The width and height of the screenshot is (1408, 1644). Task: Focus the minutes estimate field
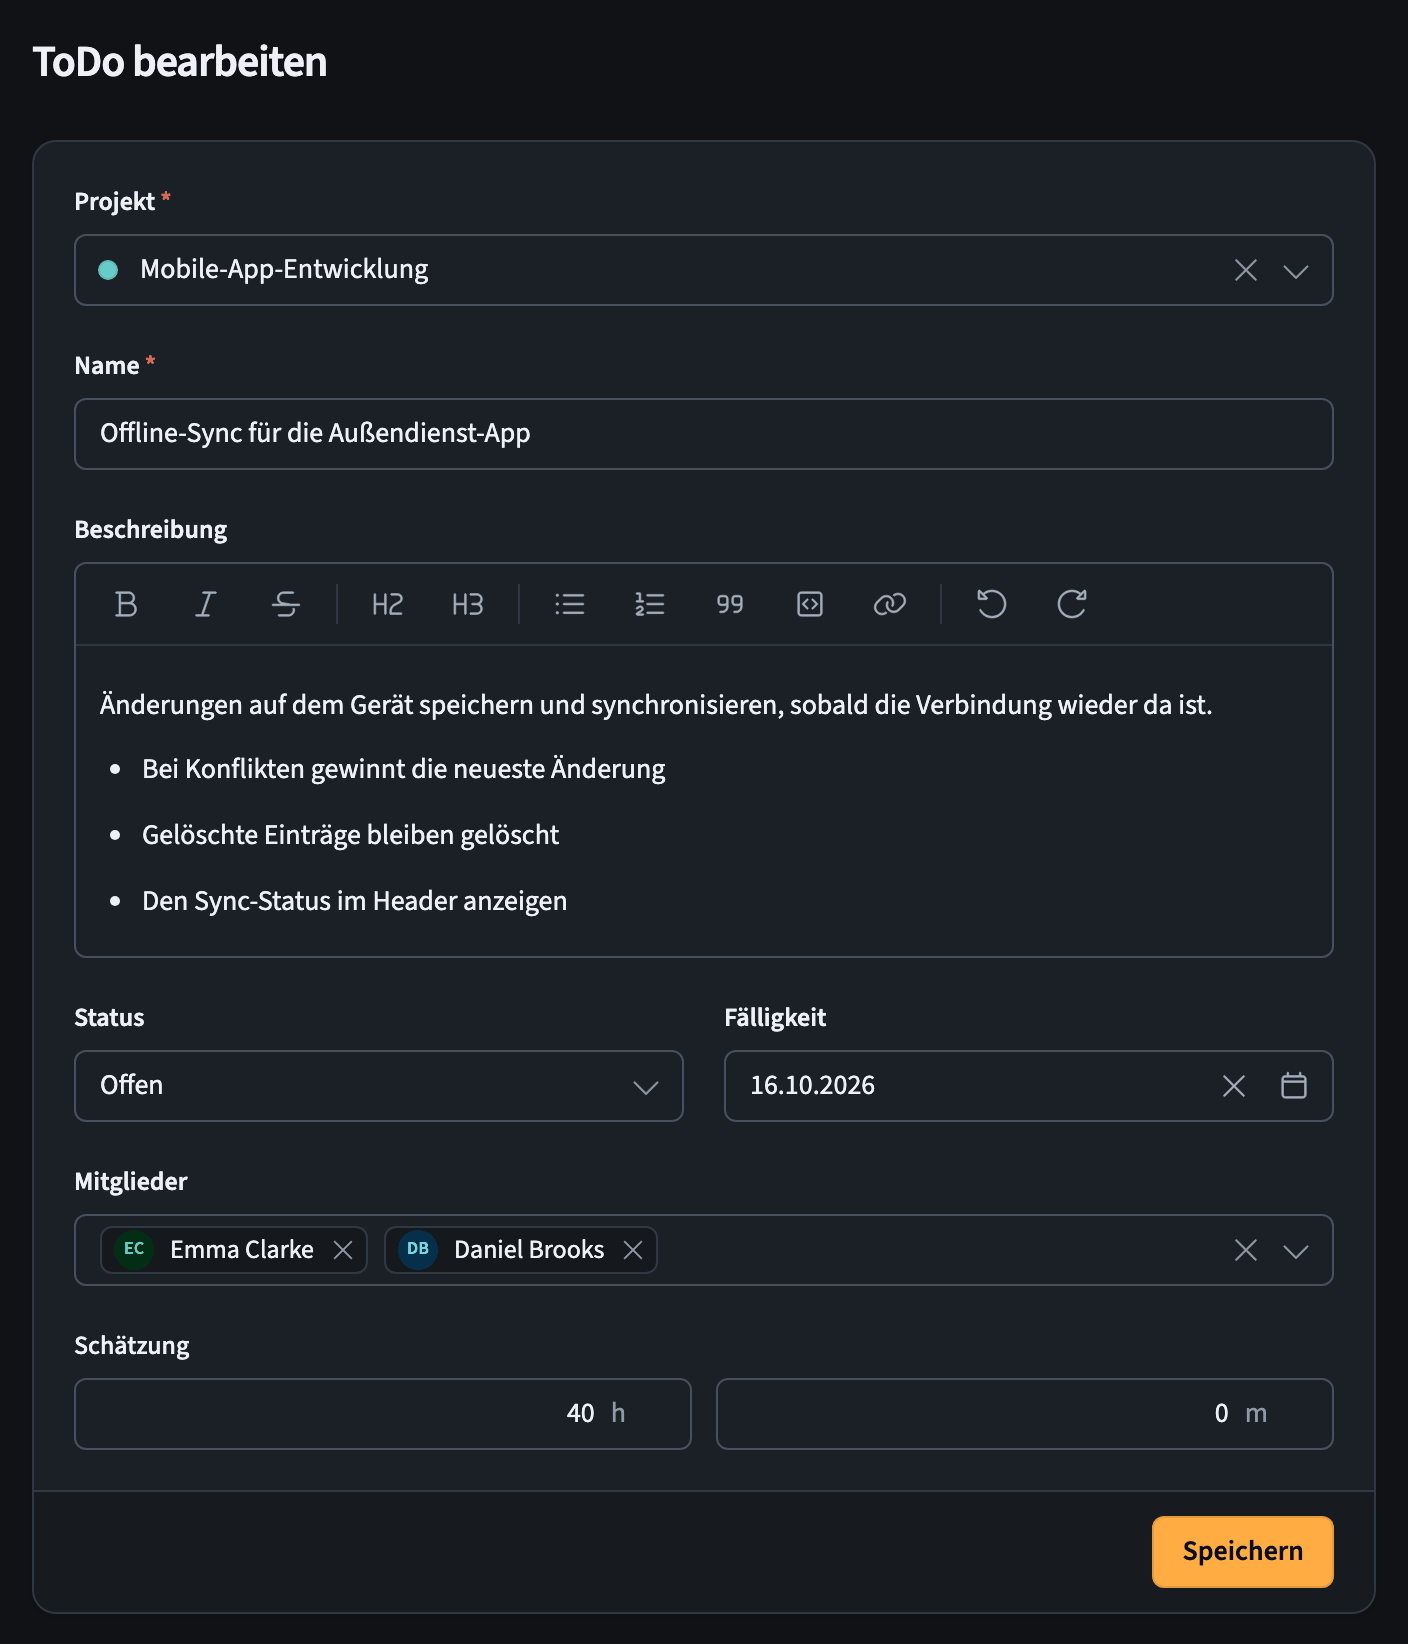(x=1025, y=1414)
